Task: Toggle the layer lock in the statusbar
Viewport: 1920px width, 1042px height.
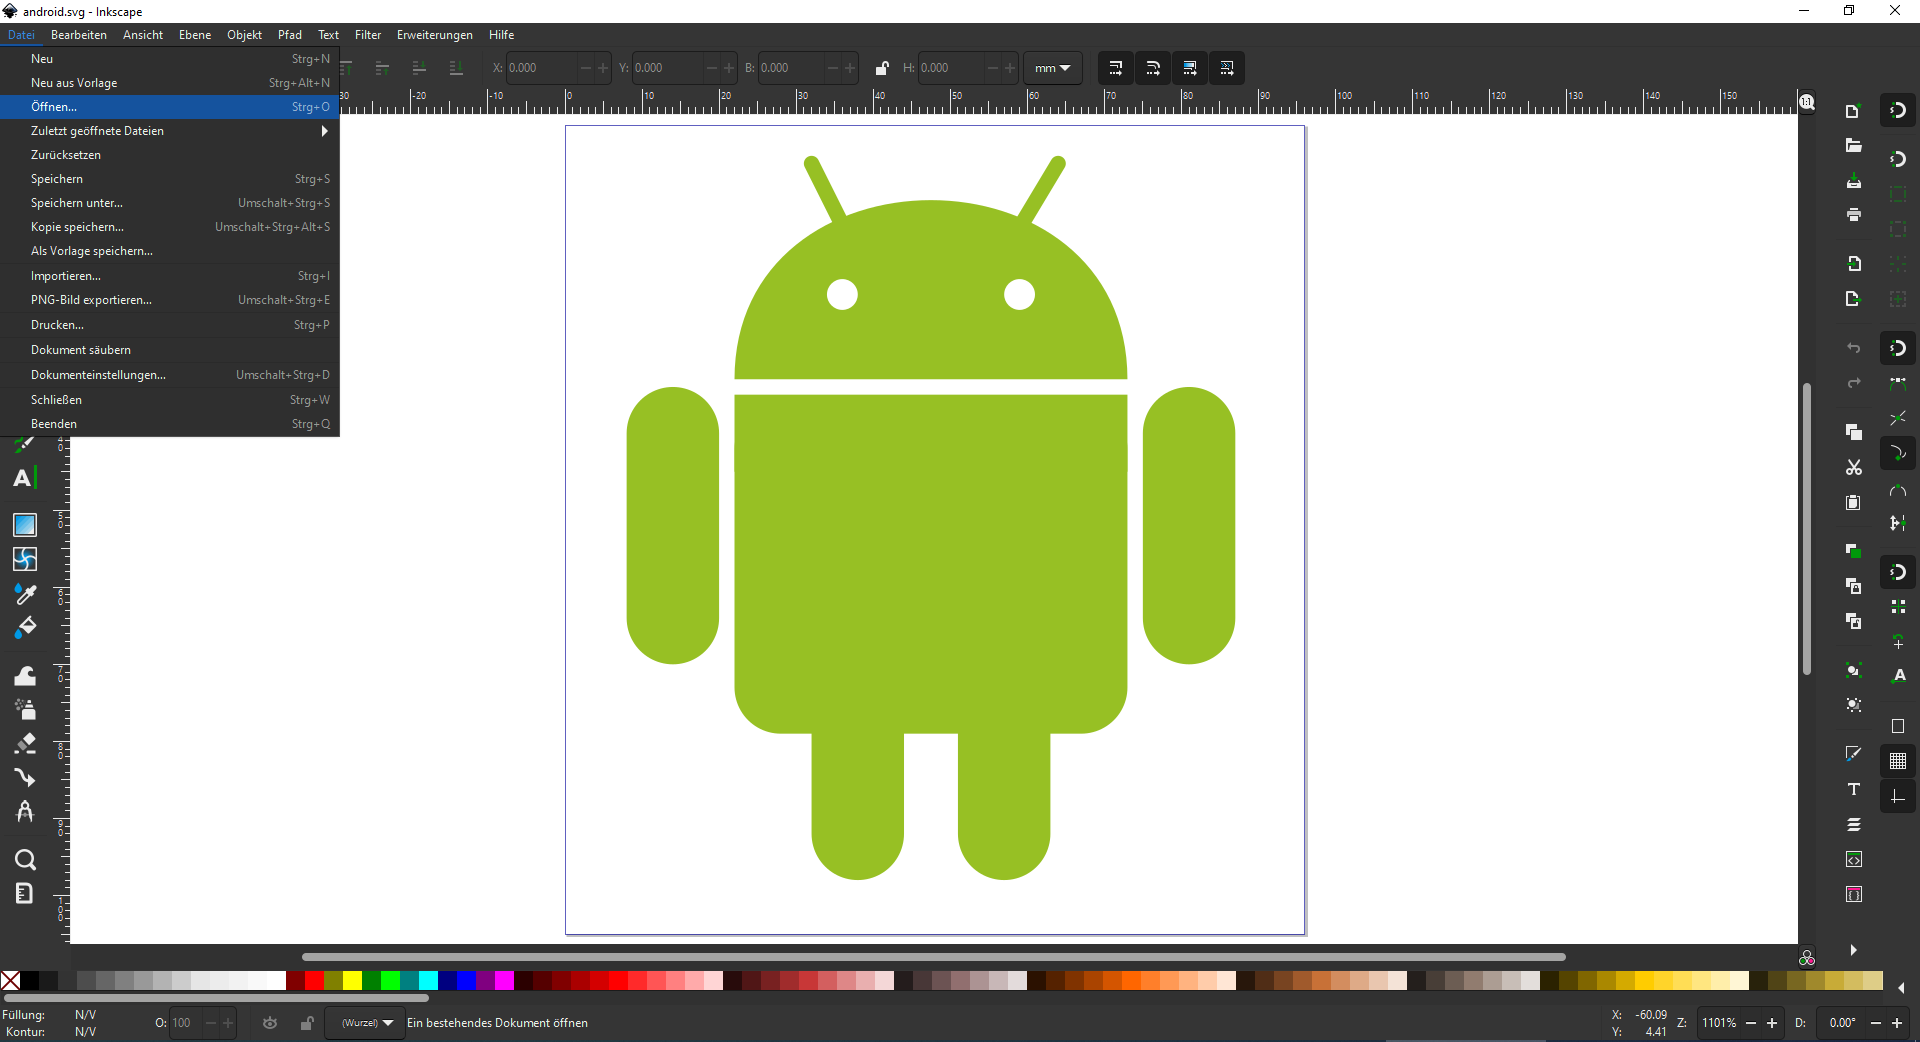Action: [x=307, y=1023]
